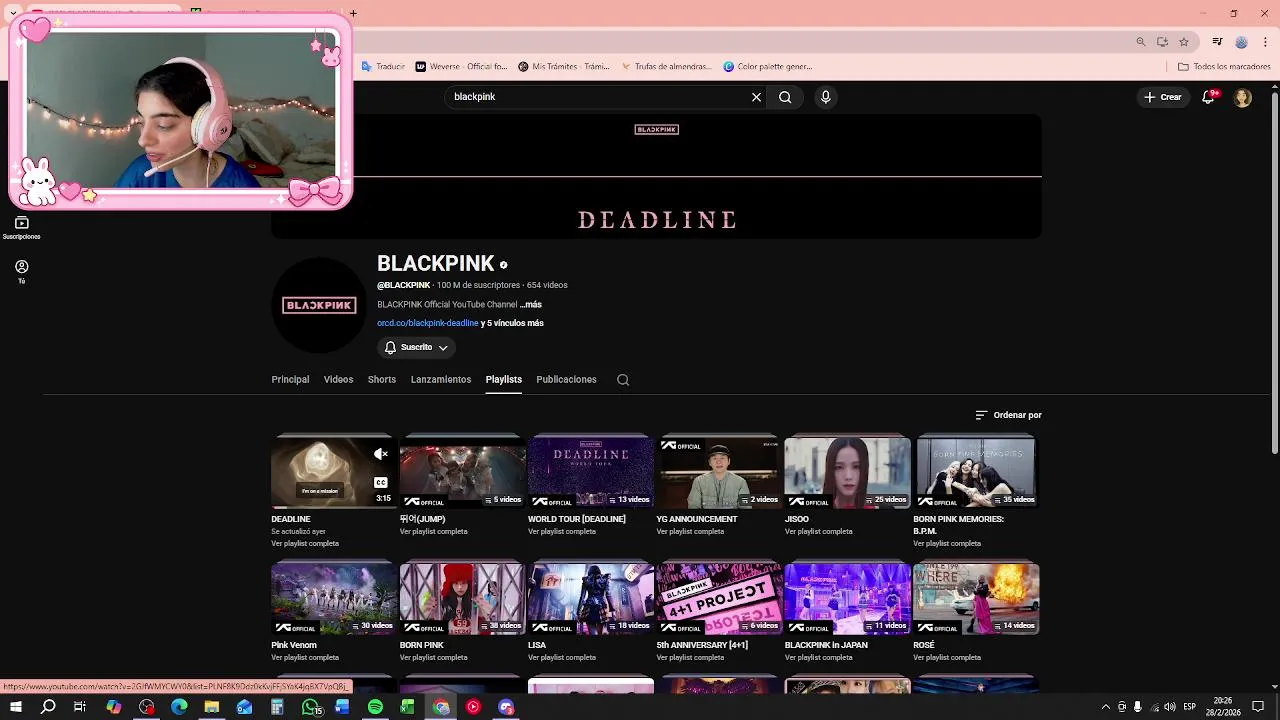Viewport: 1280px width, 720px height.
Task: Switch to the Publicaciones channel tab
Action: coord(566,380)
